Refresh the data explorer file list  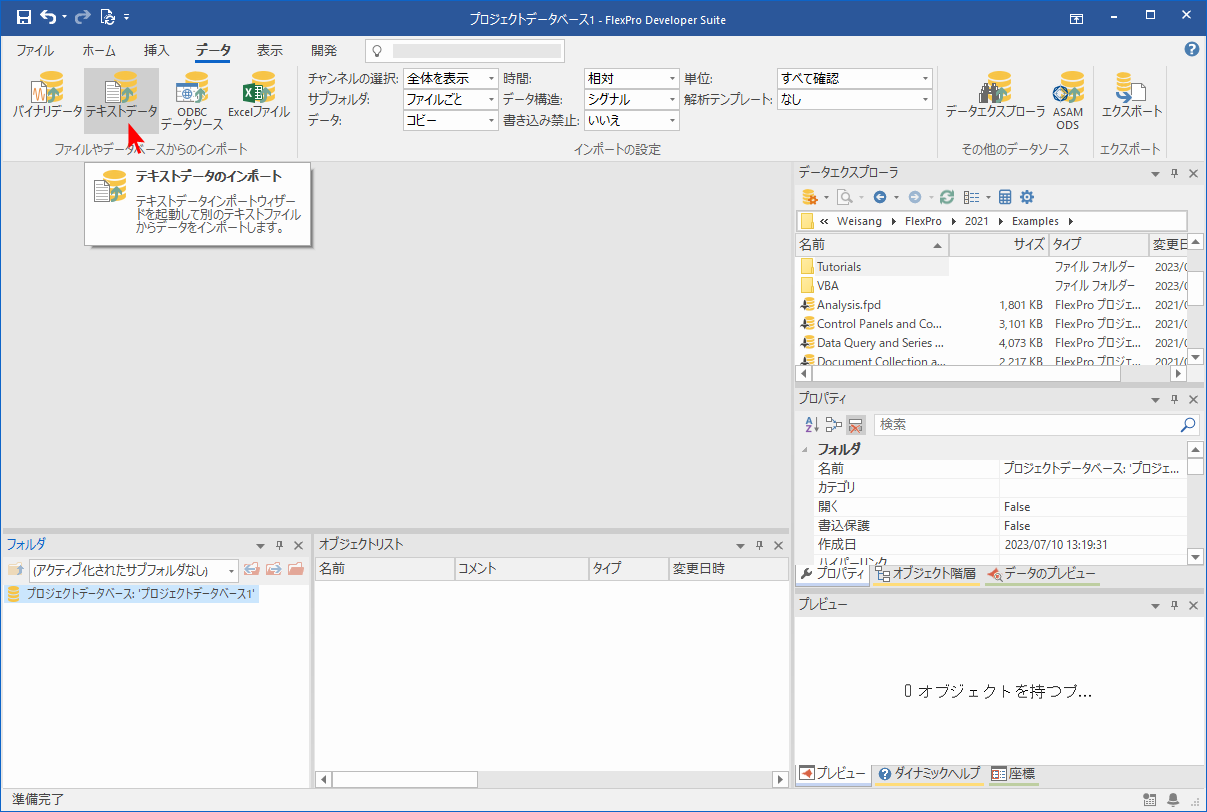[x=946, y=197]
